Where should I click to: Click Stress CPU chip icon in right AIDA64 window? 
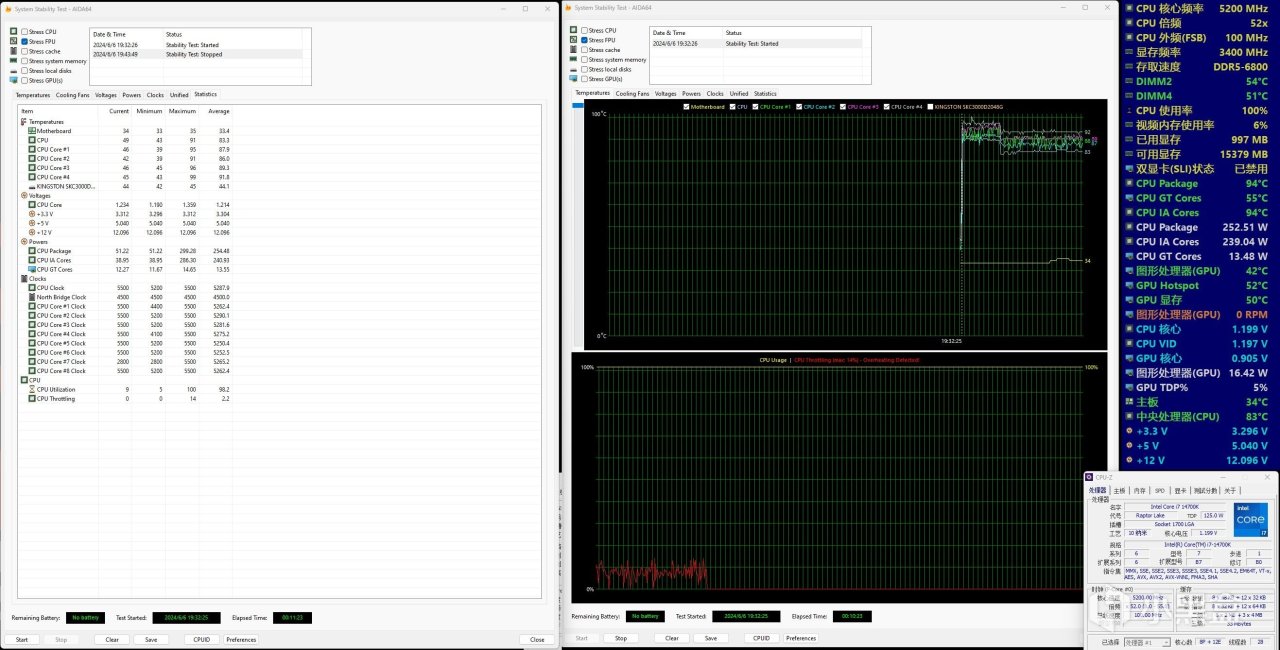pos(574,31)
